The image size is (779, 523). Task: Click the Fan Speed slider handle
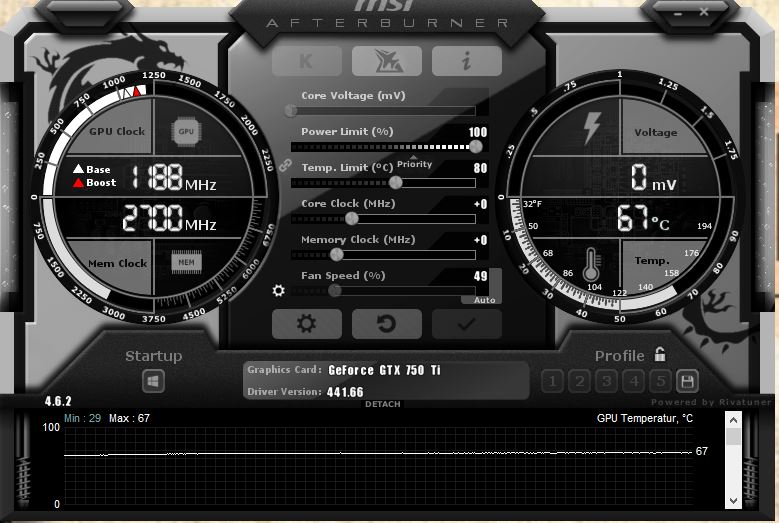pyautogui.click(x=335, y=291)
